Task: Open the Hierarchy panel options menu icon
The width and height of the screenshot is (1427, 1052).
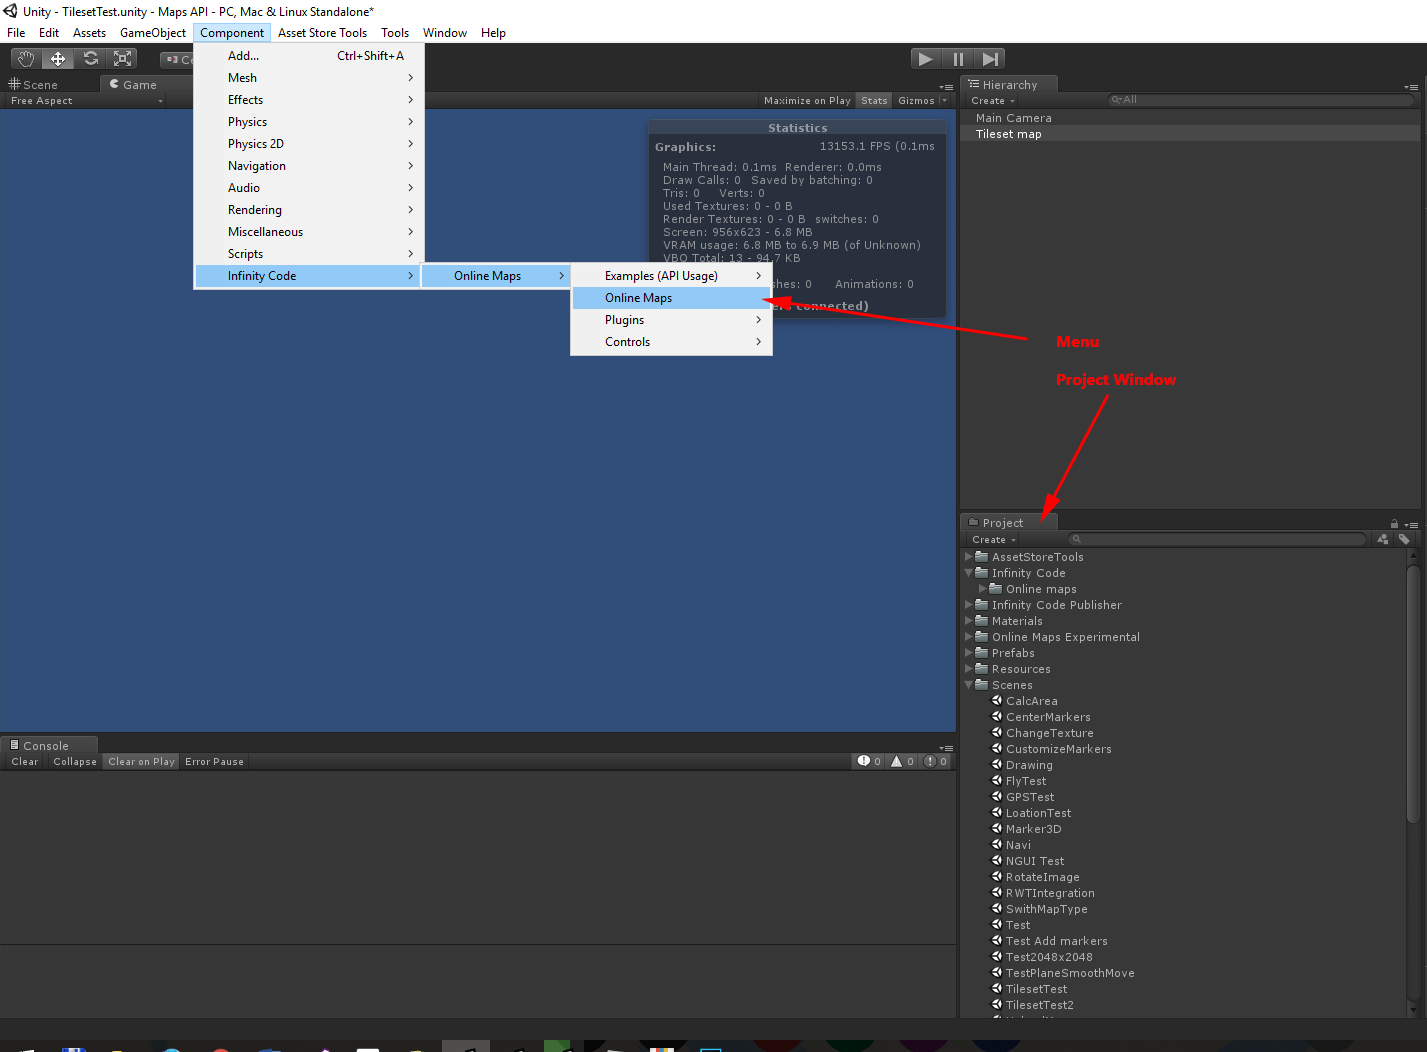Action: pos(1411,87)
